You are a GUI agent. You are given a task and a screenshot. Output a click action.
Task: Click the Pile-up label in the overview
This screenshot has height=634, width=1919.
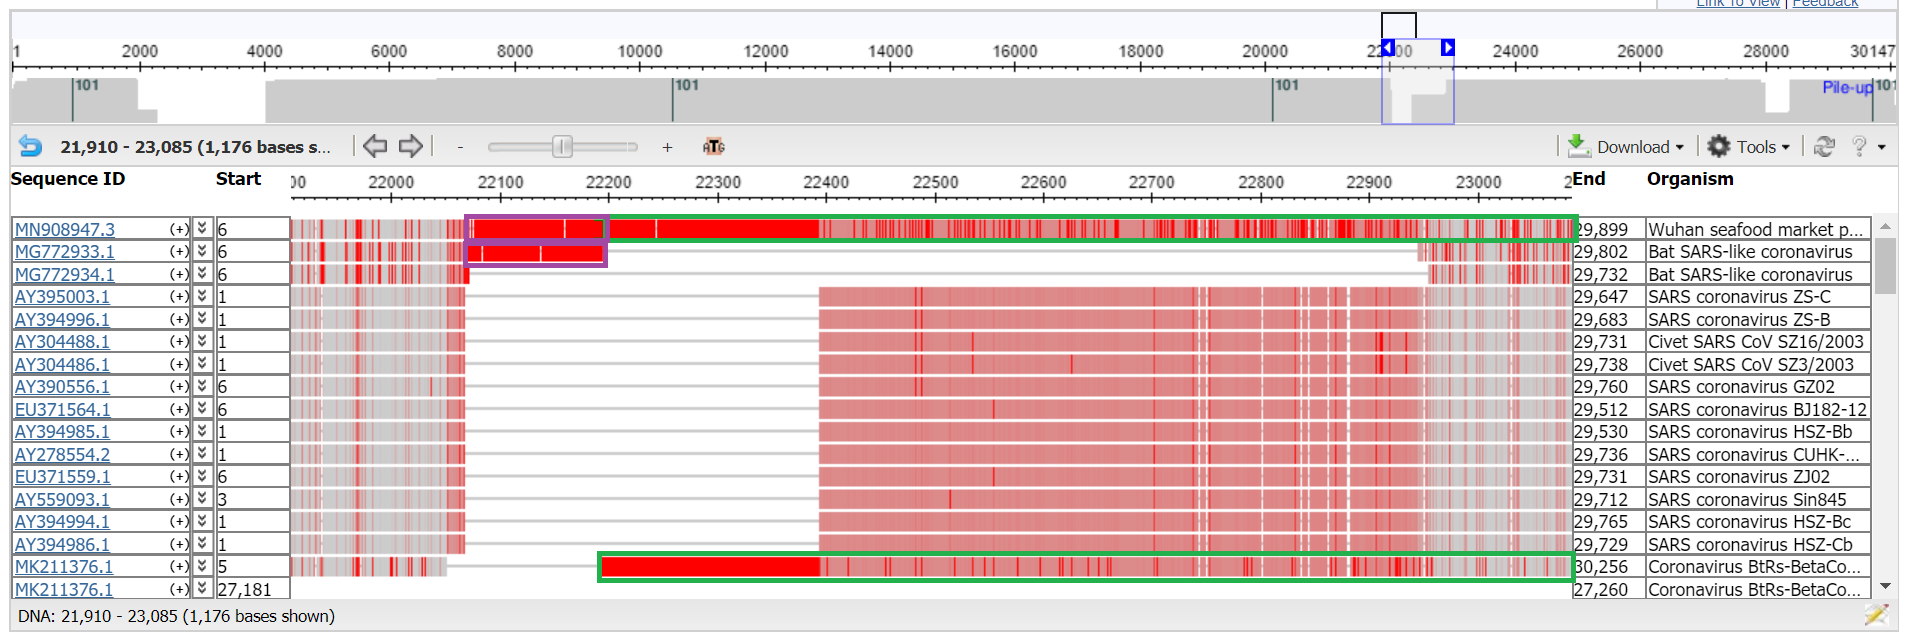(1847, 87)
